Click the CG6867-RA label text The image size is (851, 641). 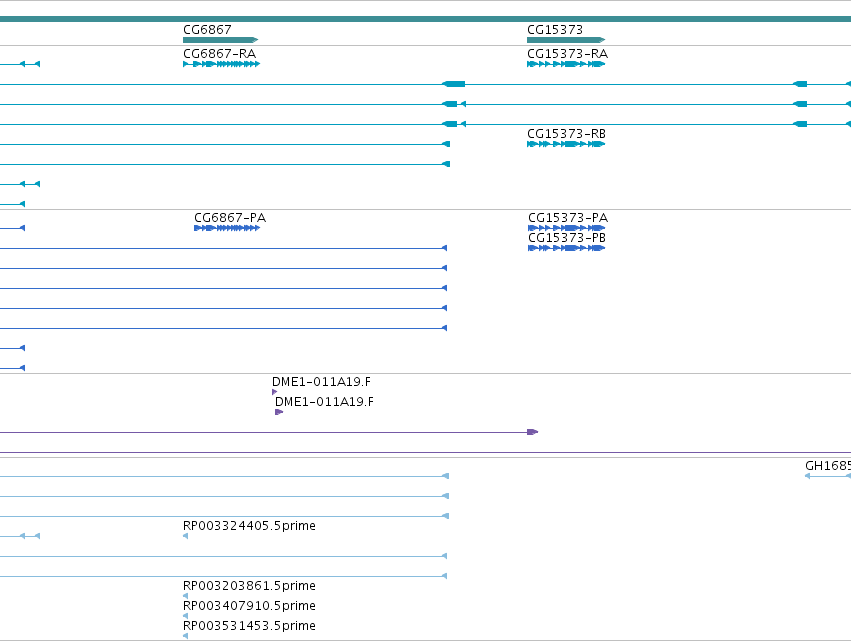pos(219,53)
